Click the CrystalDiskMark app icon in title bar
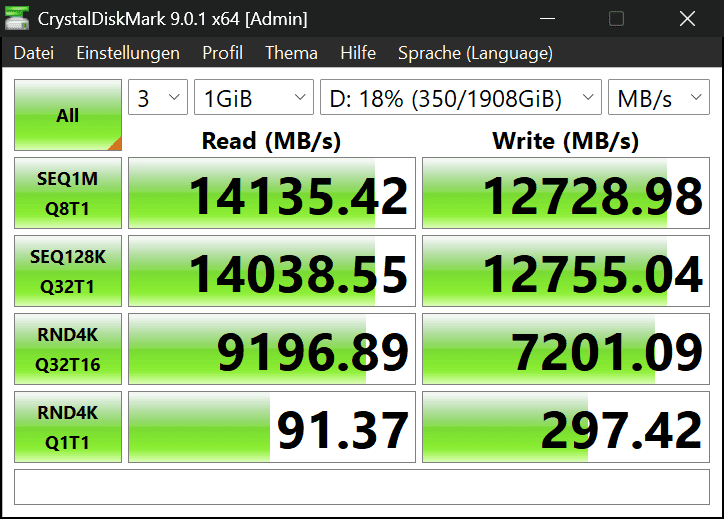Image resolution: width=724 pixels, height=519 pixels. click(17, 18)
